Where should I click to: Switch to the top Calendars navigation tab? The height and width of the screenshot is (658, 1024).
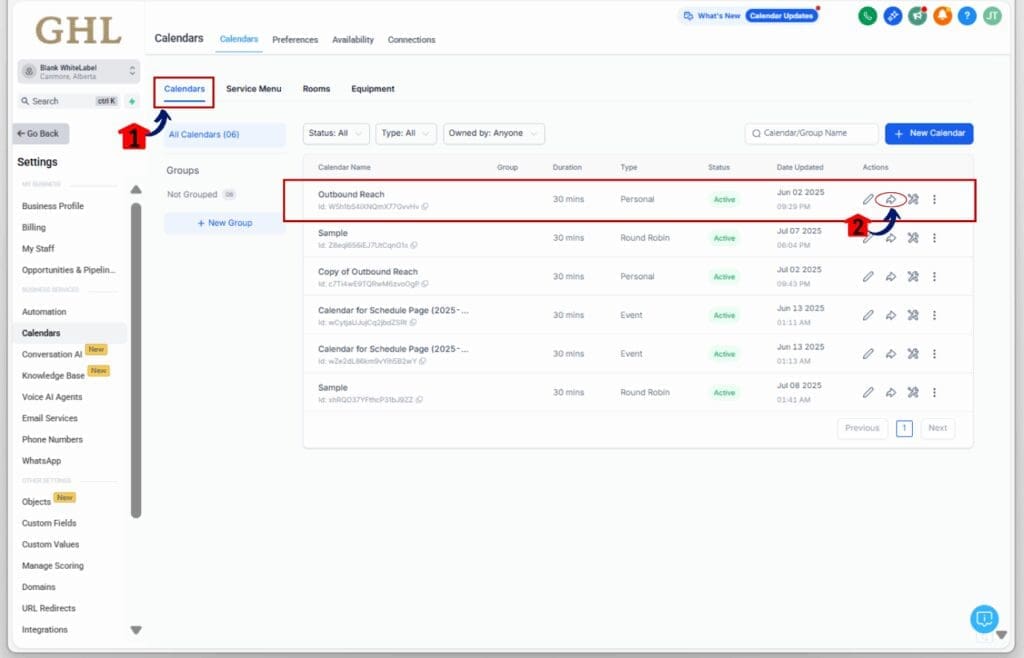[x=239, y=39]
